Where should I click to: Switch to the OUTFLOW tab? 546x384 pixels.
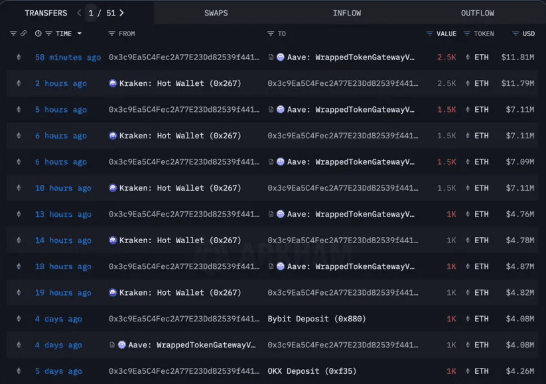click(477, 13)
